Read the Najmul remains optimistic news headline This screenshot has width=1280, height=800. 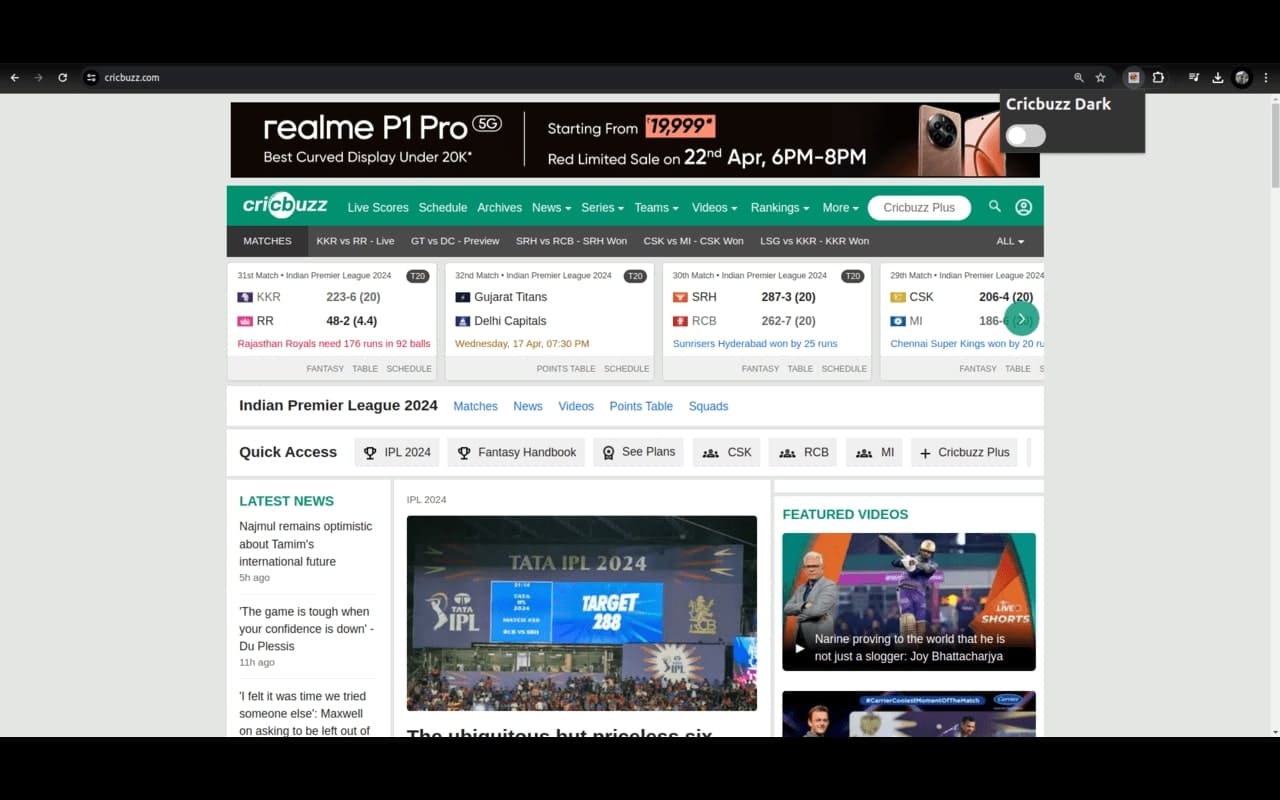[306, 544]
